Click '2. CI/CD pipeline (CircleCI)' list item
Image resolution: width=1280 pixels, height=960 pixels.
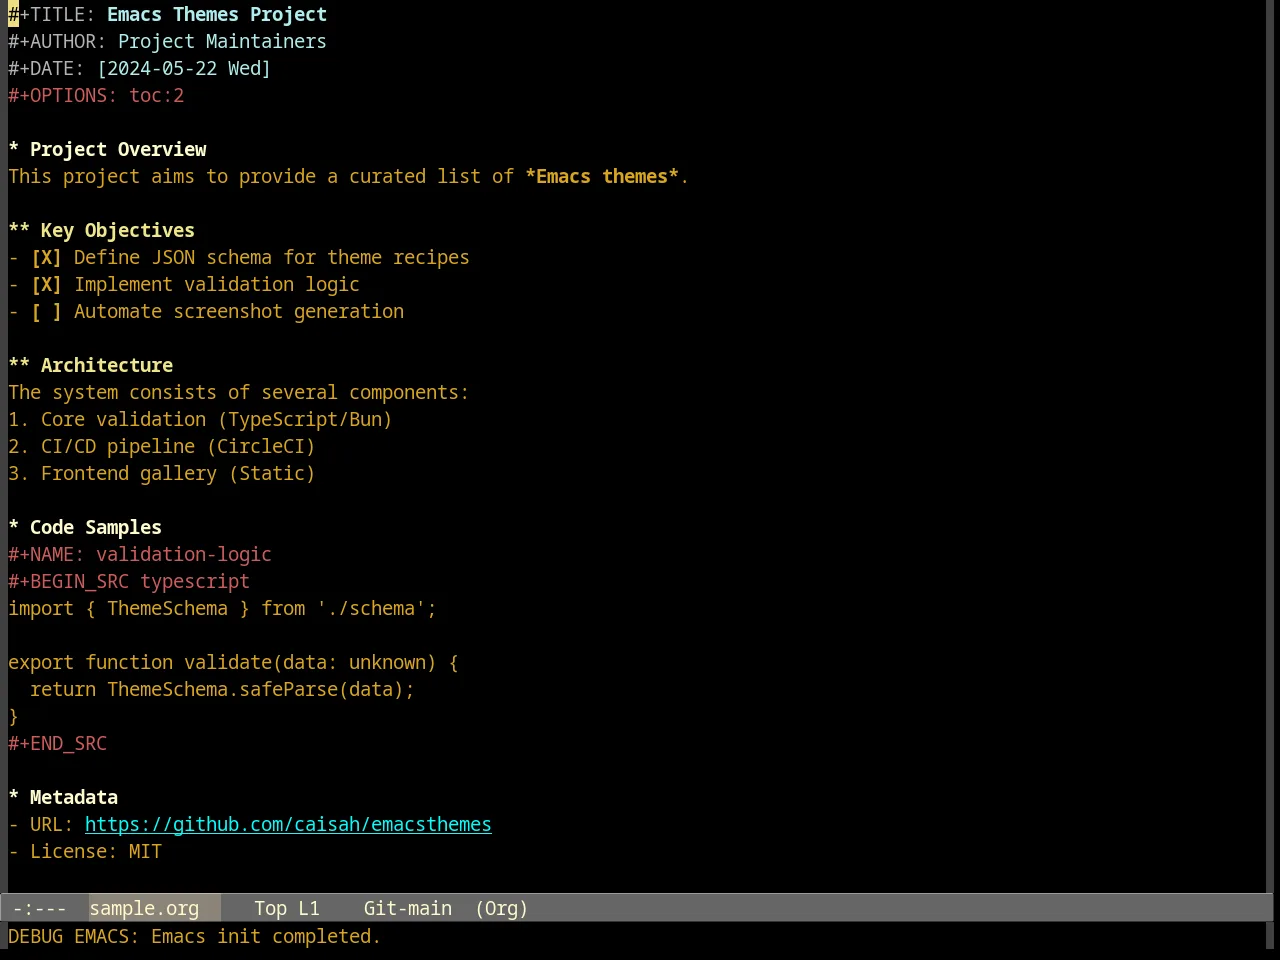[x=162, y=447]
